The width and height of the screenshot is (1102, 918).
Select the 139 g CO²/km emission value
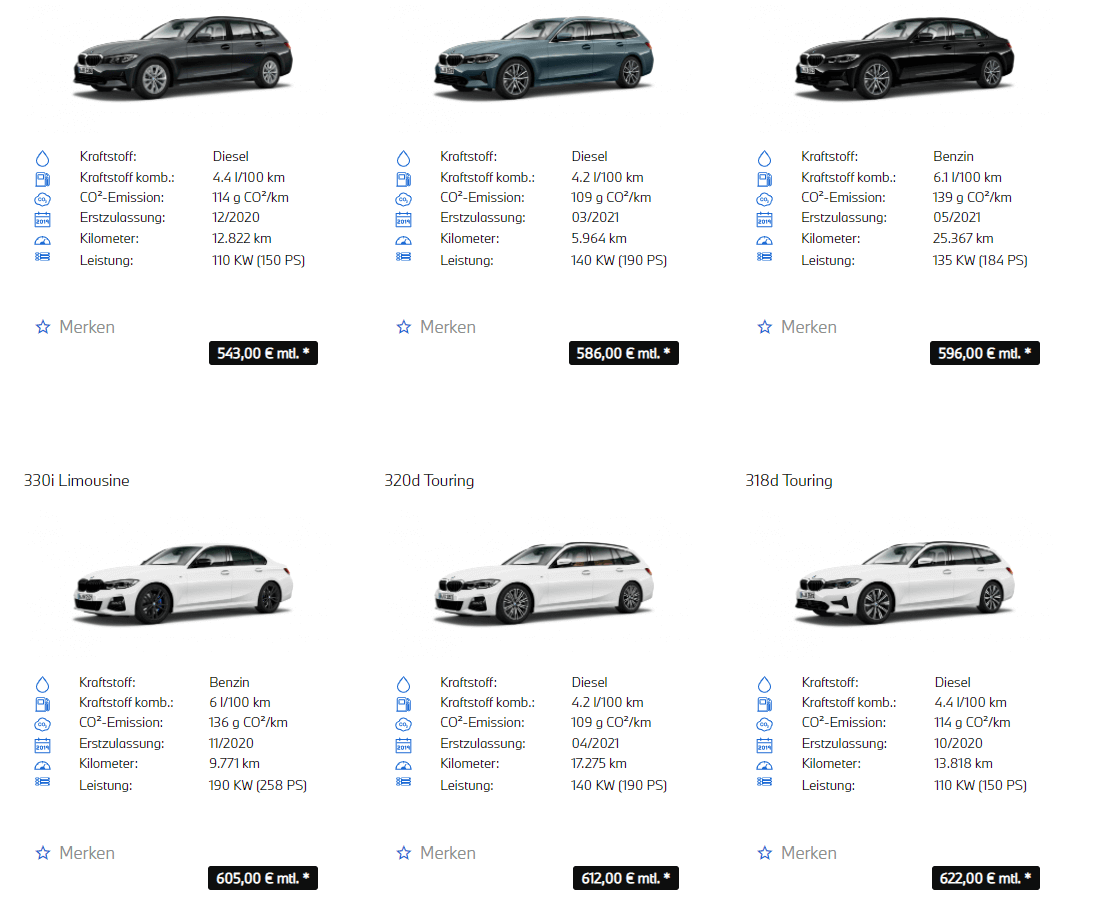point(972,198)
